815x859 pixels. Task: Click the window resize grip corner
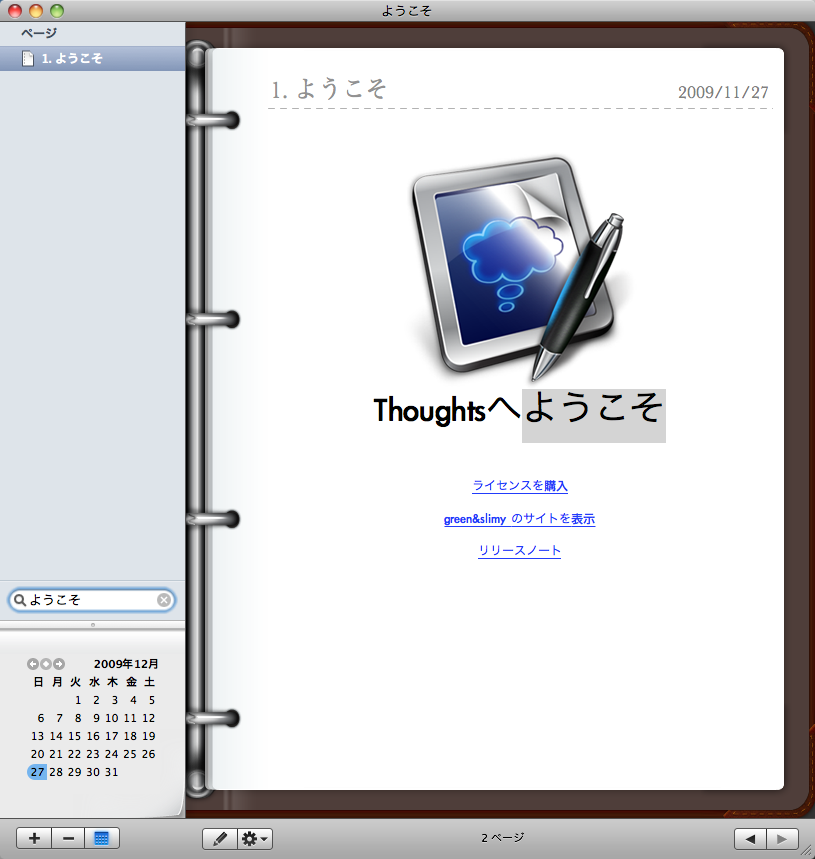807,851
